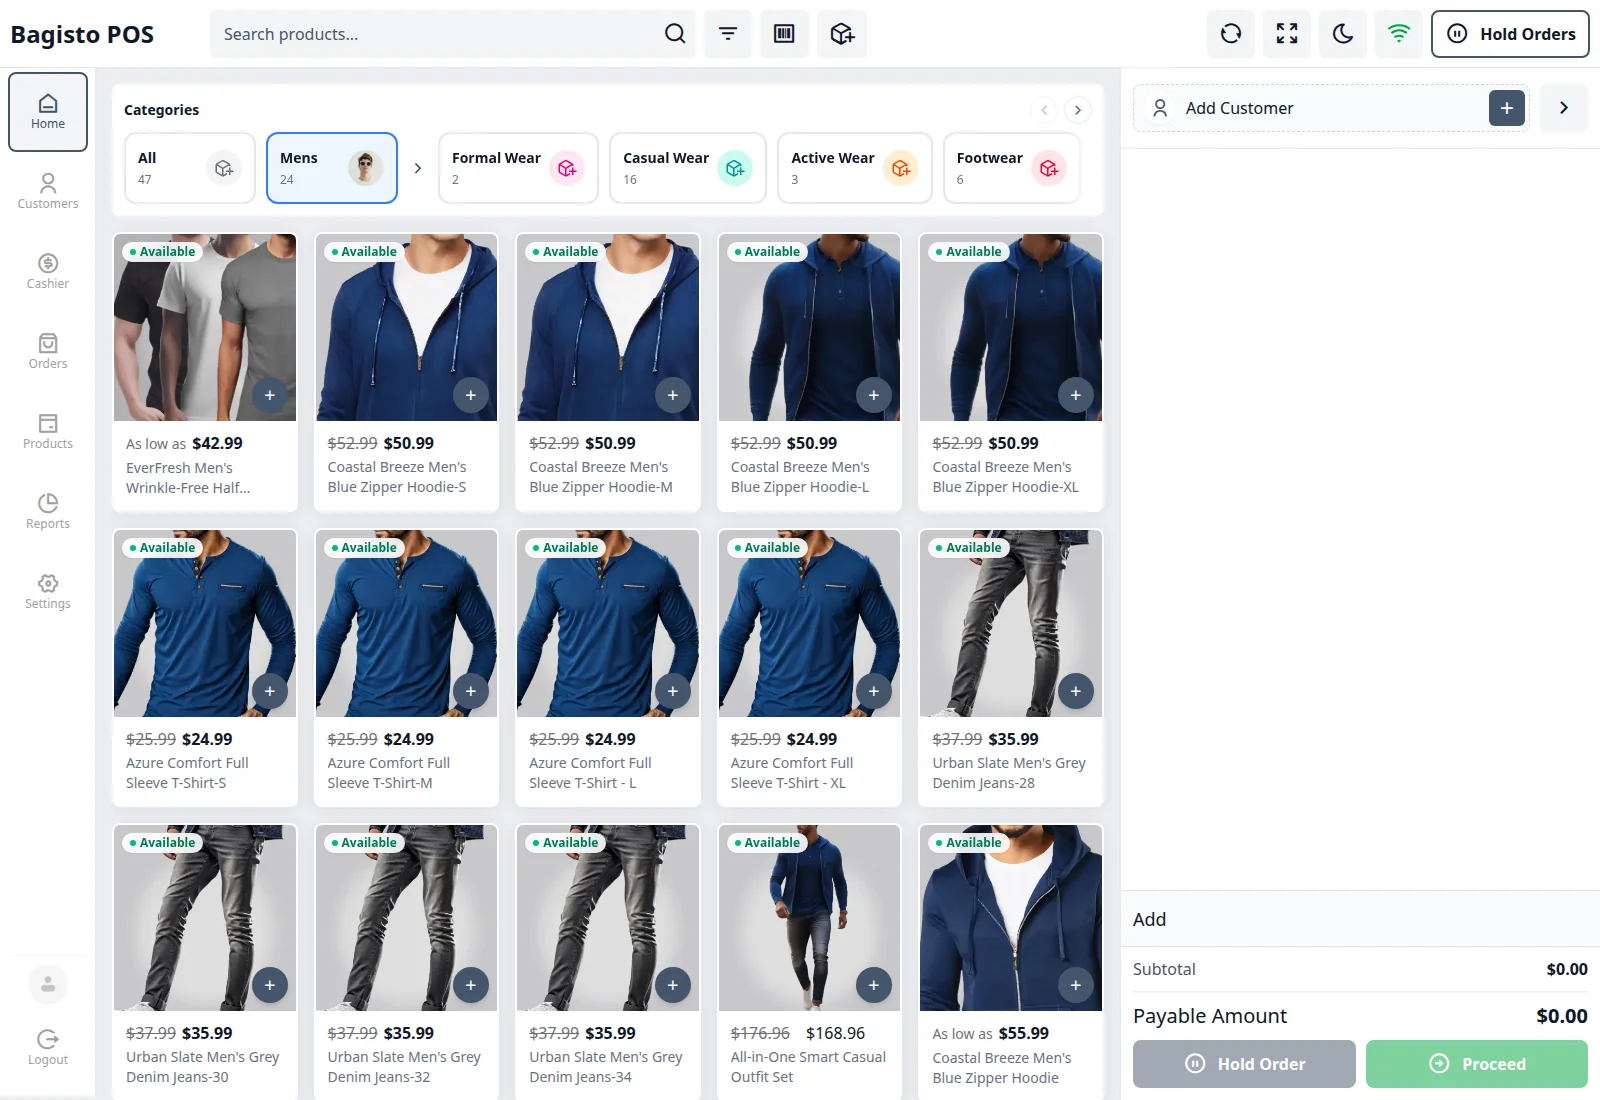Select the Active Wear category

pyautogui.click(x=855, y=168)
